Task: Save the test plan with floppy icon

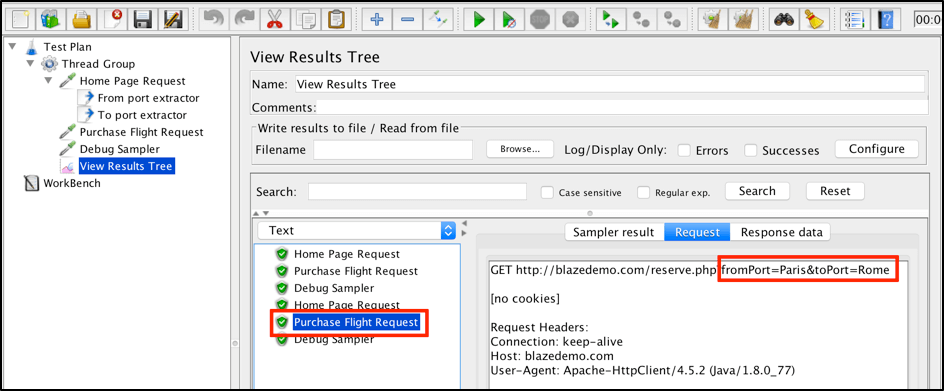Action: 143,19
